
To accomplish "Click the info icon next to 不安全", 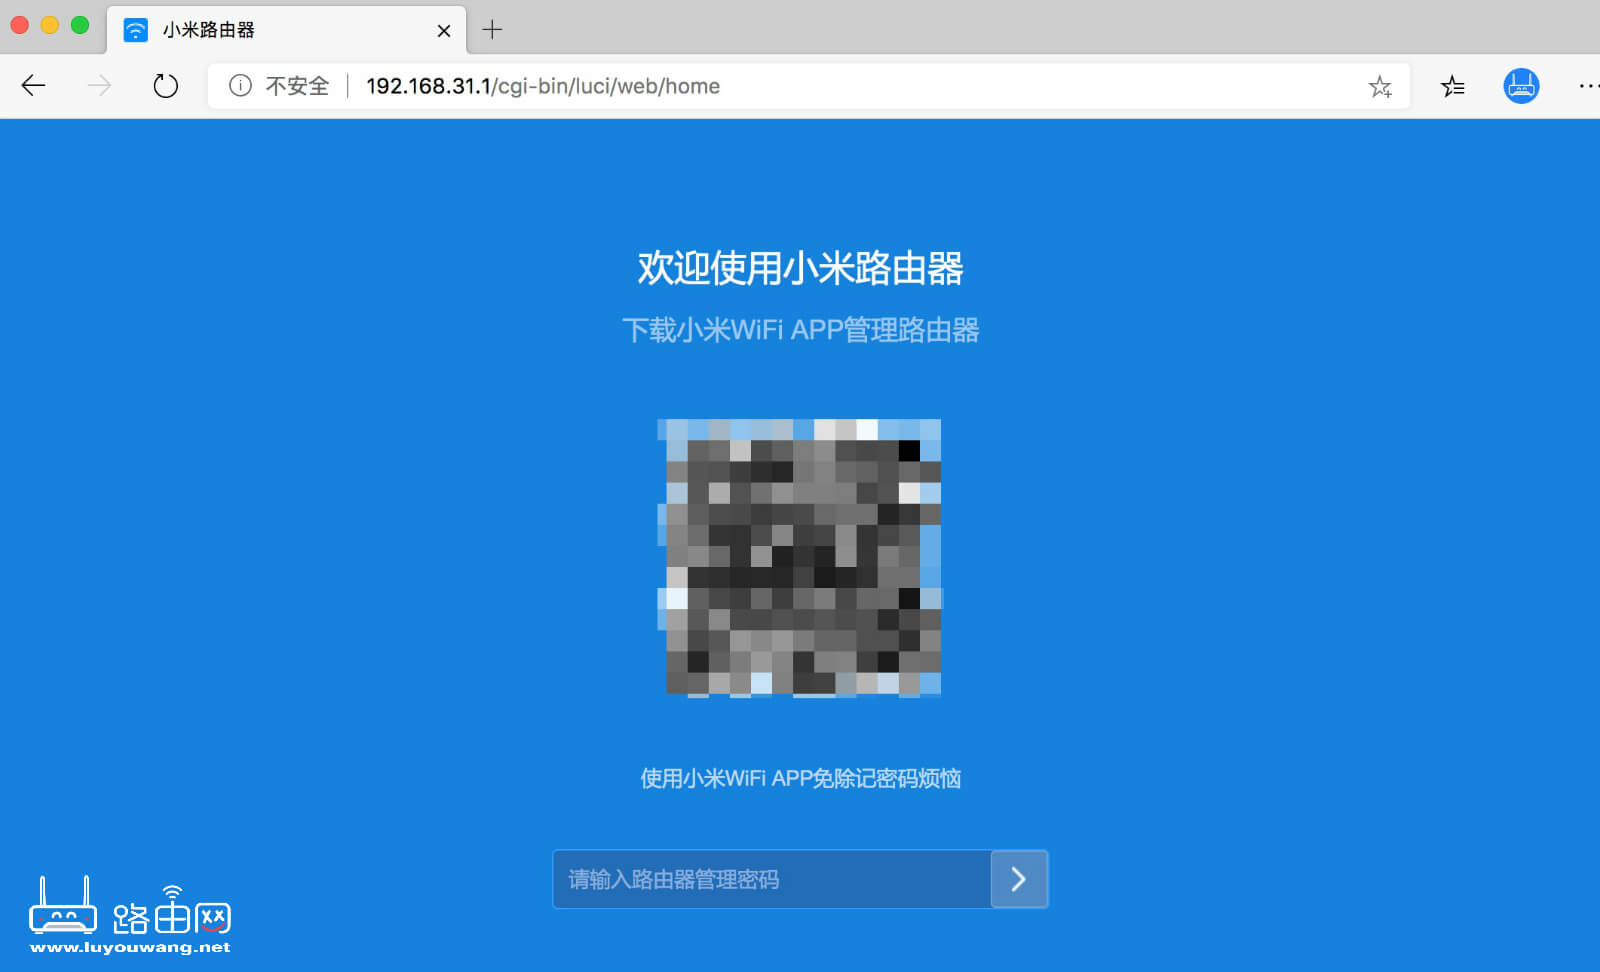I will [240, 86].
